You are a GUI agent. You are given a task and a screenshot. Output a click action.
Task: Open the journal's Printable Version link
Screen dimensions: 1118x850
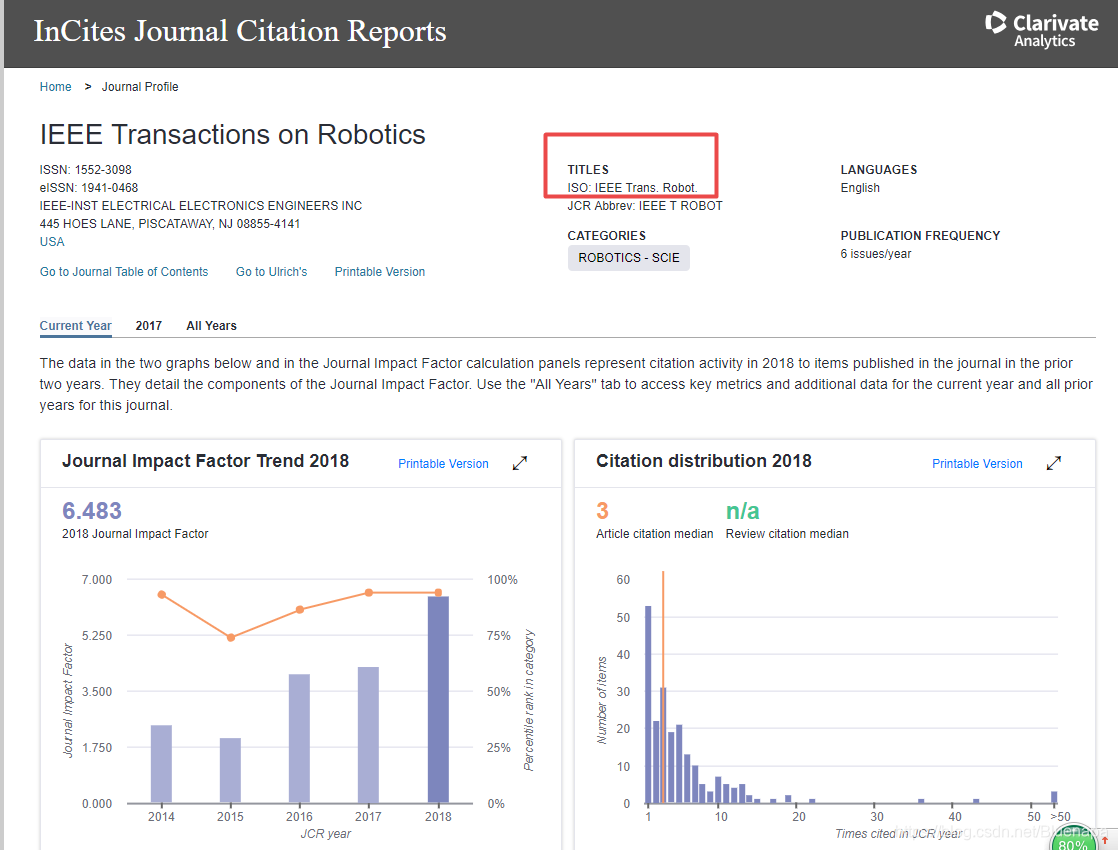point(380,272)
